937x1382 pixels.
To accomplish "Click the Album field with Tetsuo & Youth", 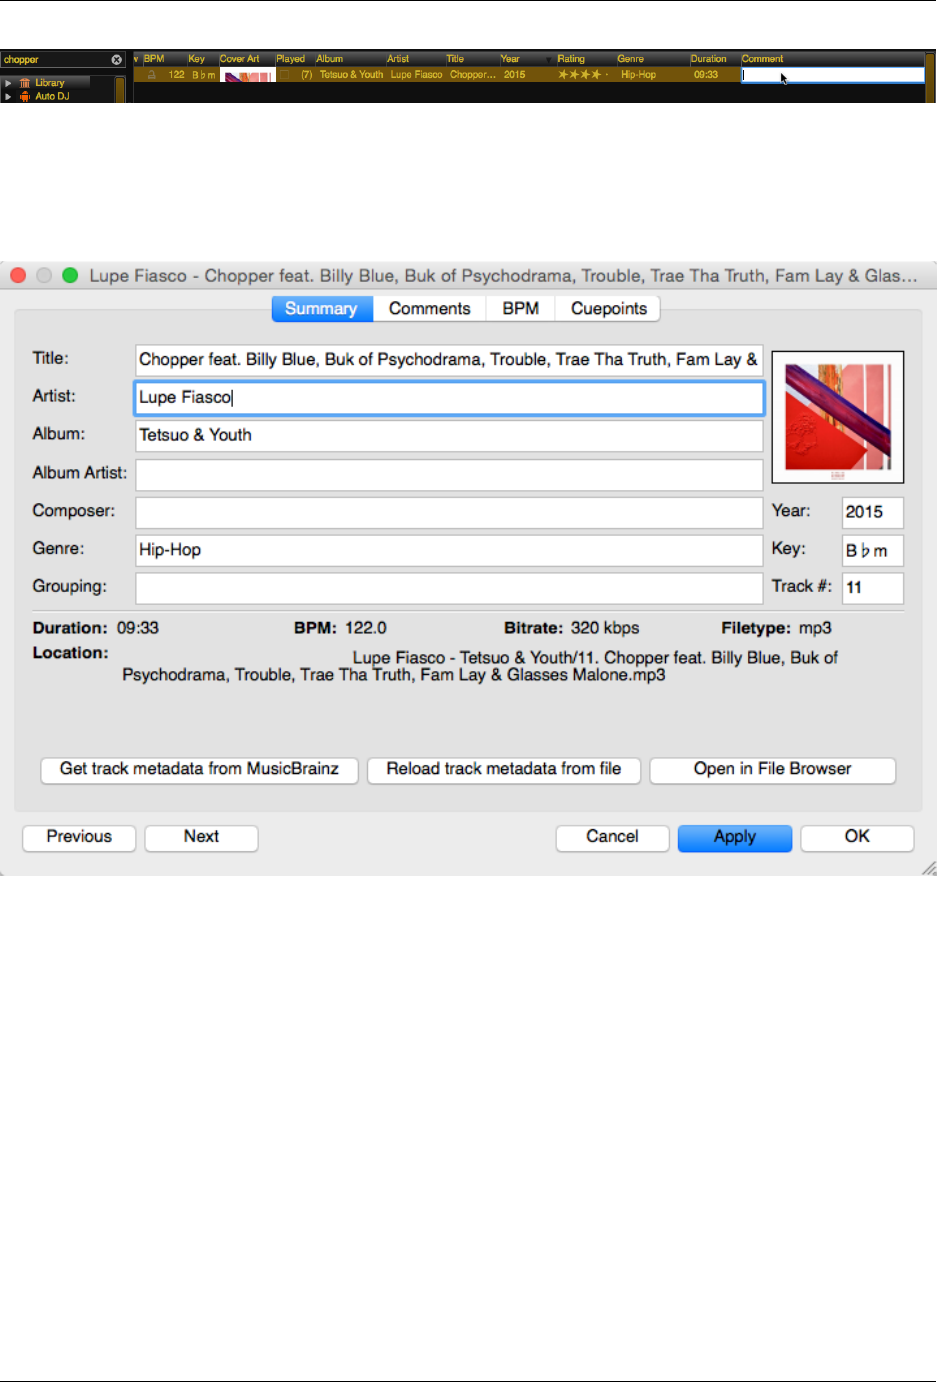I will tap(449, 436).
